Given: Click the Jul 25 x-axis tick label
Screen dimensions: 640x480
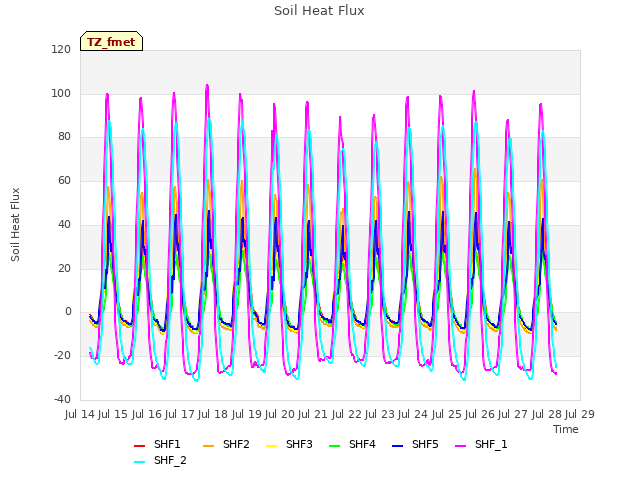Looking at the screenshot, I should pos(446,415).
